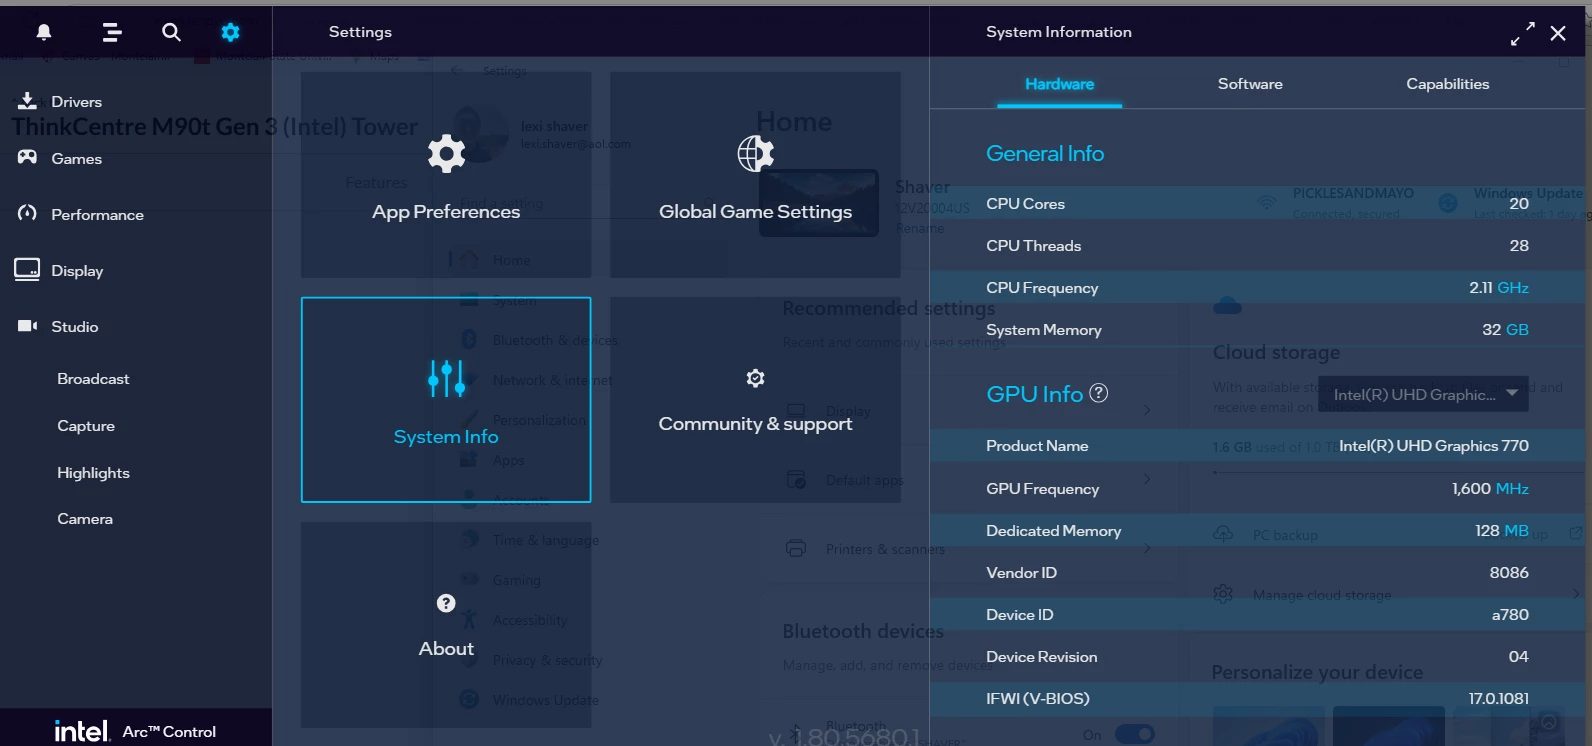Click the Dedicated Memory row
The height and width of the screenshot is (746, 1592).
(x=1257, y=530)
